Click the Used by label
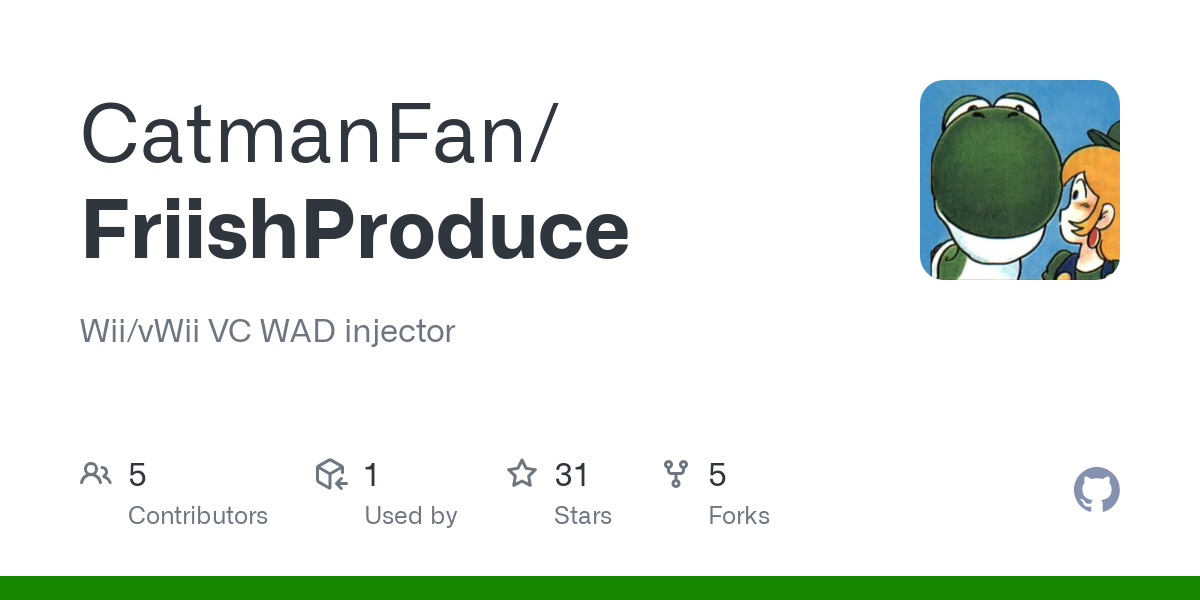This screenshot has width=1200, height=600. (x=411, y=516)
